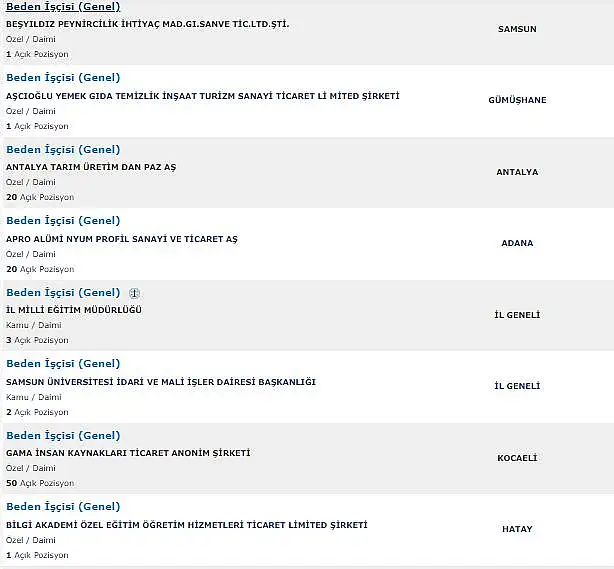Select the HATAY location label

pos(517,529)
